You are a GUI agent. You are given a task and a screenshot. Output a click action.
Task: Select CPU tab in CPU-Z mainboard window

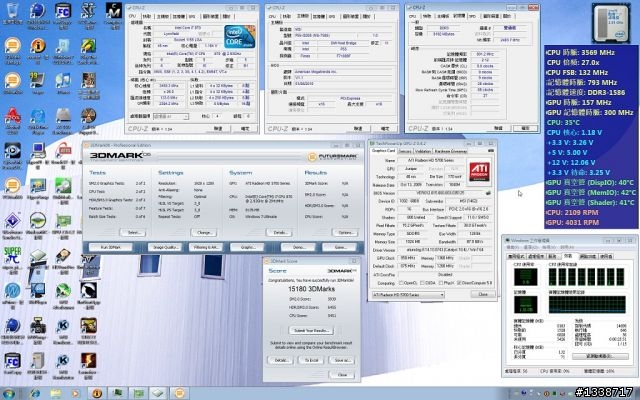(x=272, y=16)
